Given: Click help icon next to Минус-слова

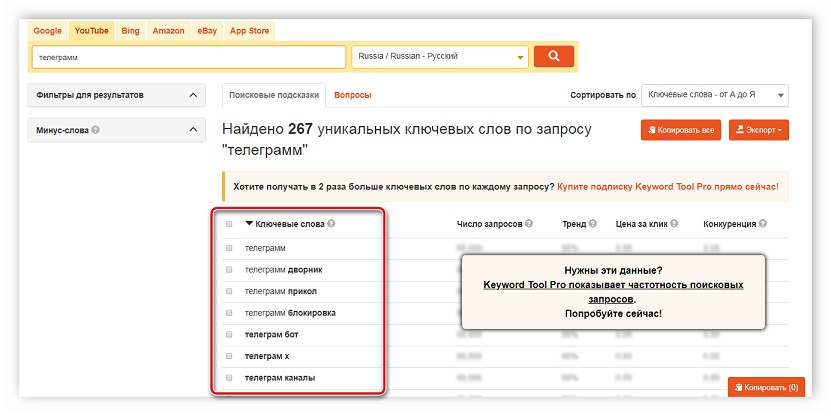Looking at the screenshot, I should (x=95, y=130).
